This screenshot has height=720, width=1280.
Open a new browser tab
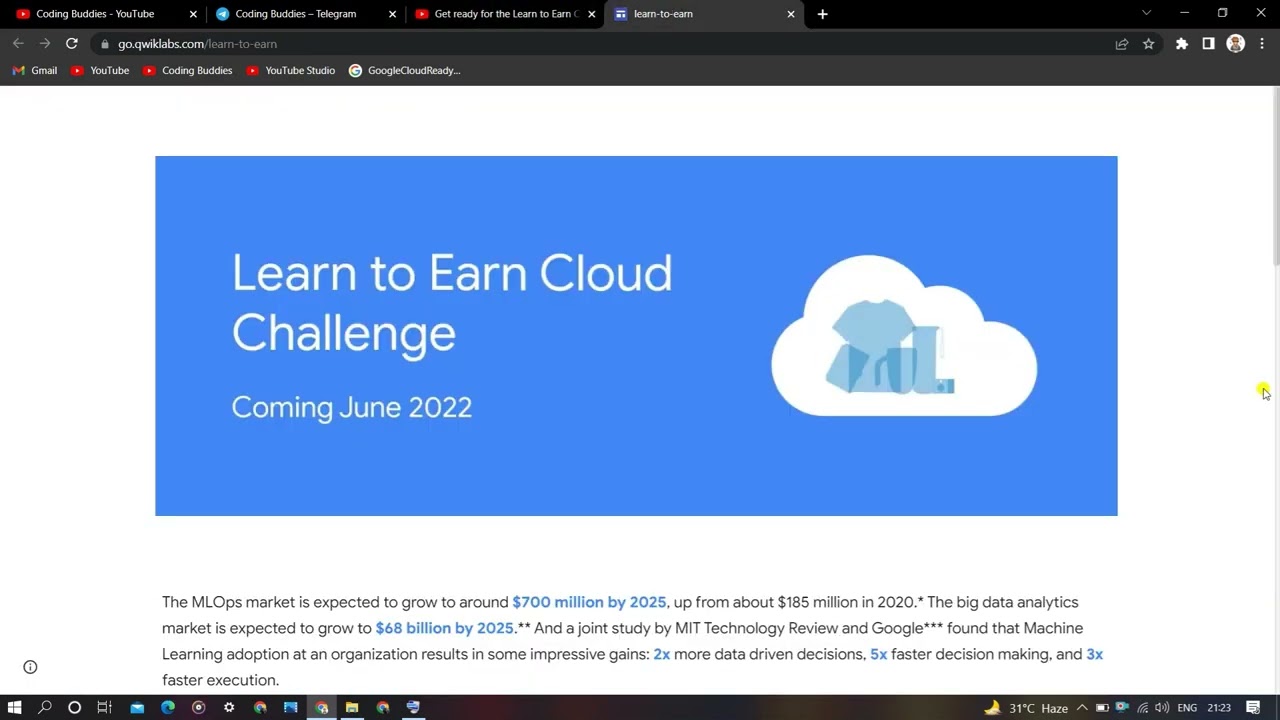tap(822, 14)
